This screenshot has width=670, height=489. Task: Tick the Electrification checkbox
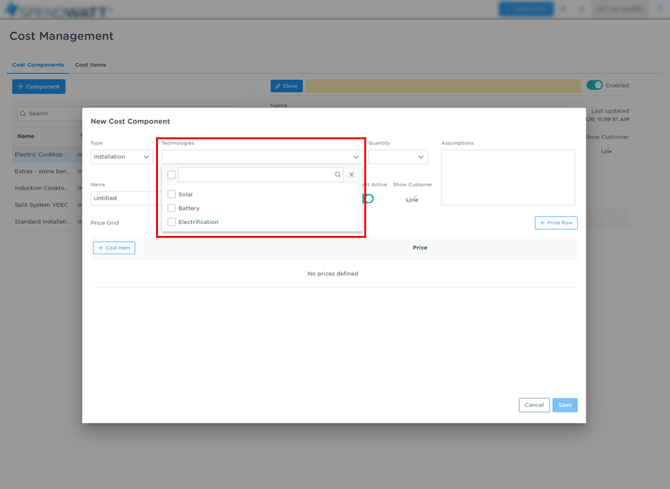[x=171, y=222]
